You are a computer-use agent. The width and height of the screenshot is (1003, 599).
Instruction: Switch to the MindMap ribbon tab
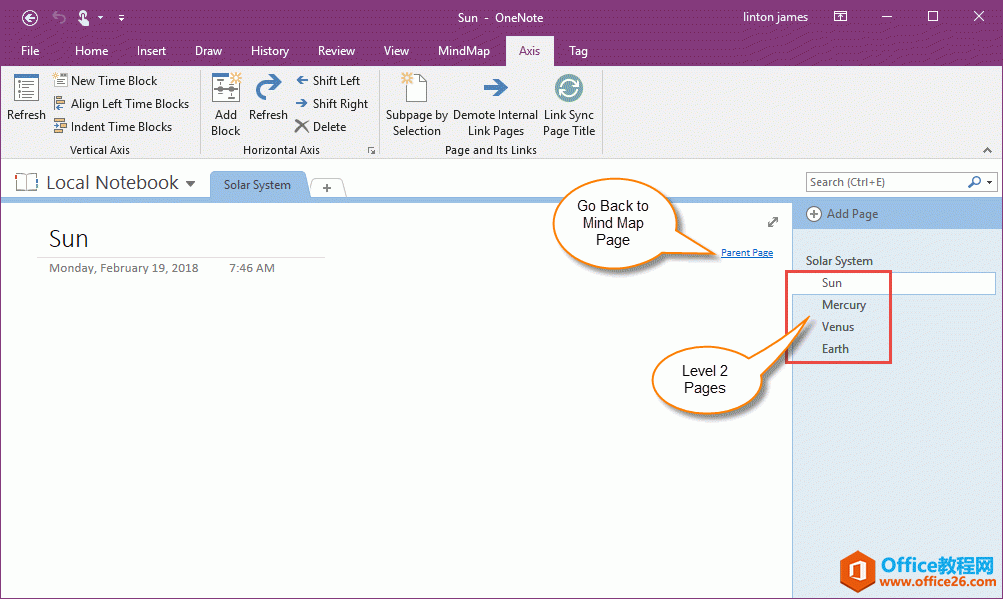(x=463, y=51)
